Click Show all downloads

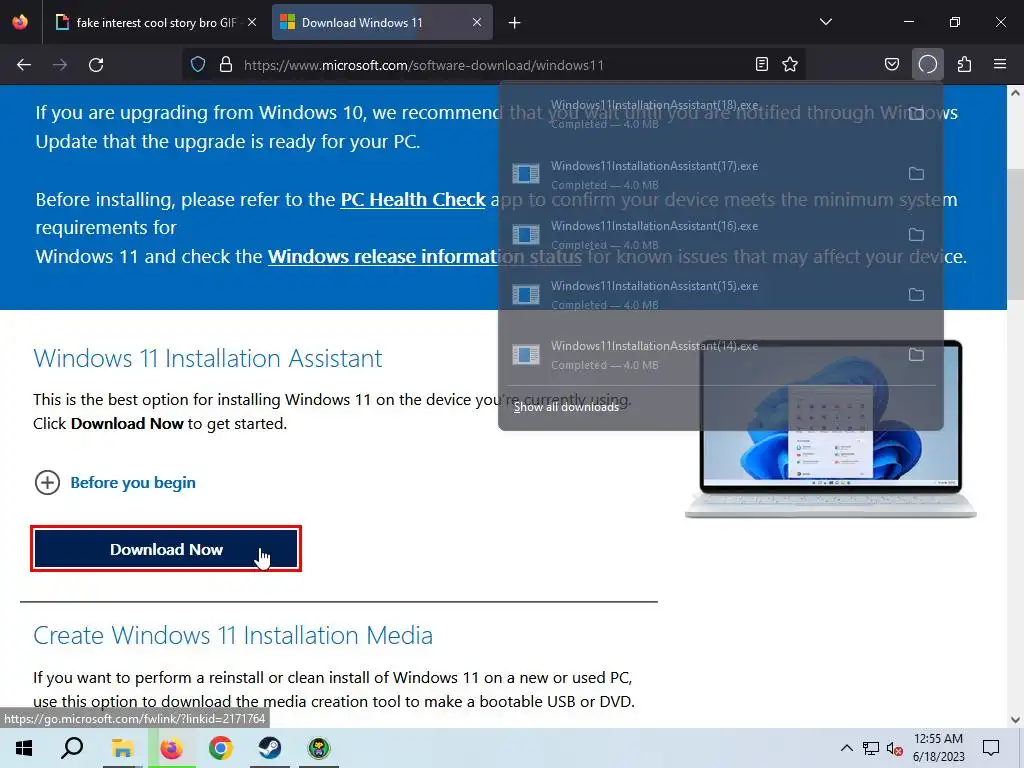pyautogui.click(x=566, y=407)
